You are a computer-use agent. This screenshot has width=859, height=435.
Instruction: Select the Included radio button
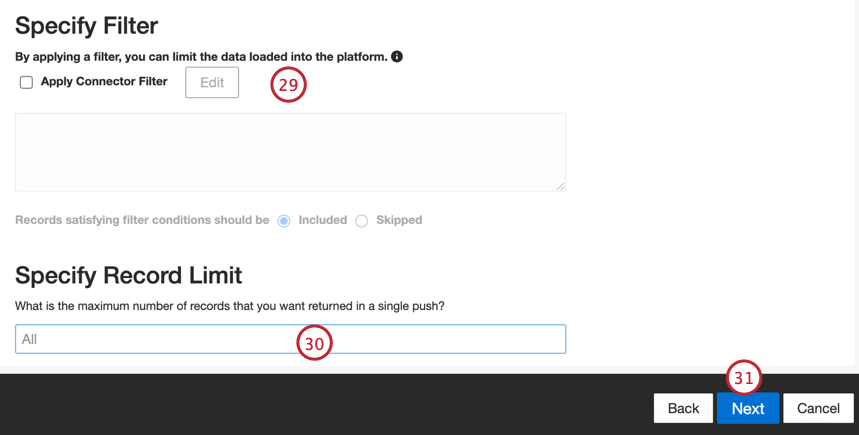(x=284, y=221)
